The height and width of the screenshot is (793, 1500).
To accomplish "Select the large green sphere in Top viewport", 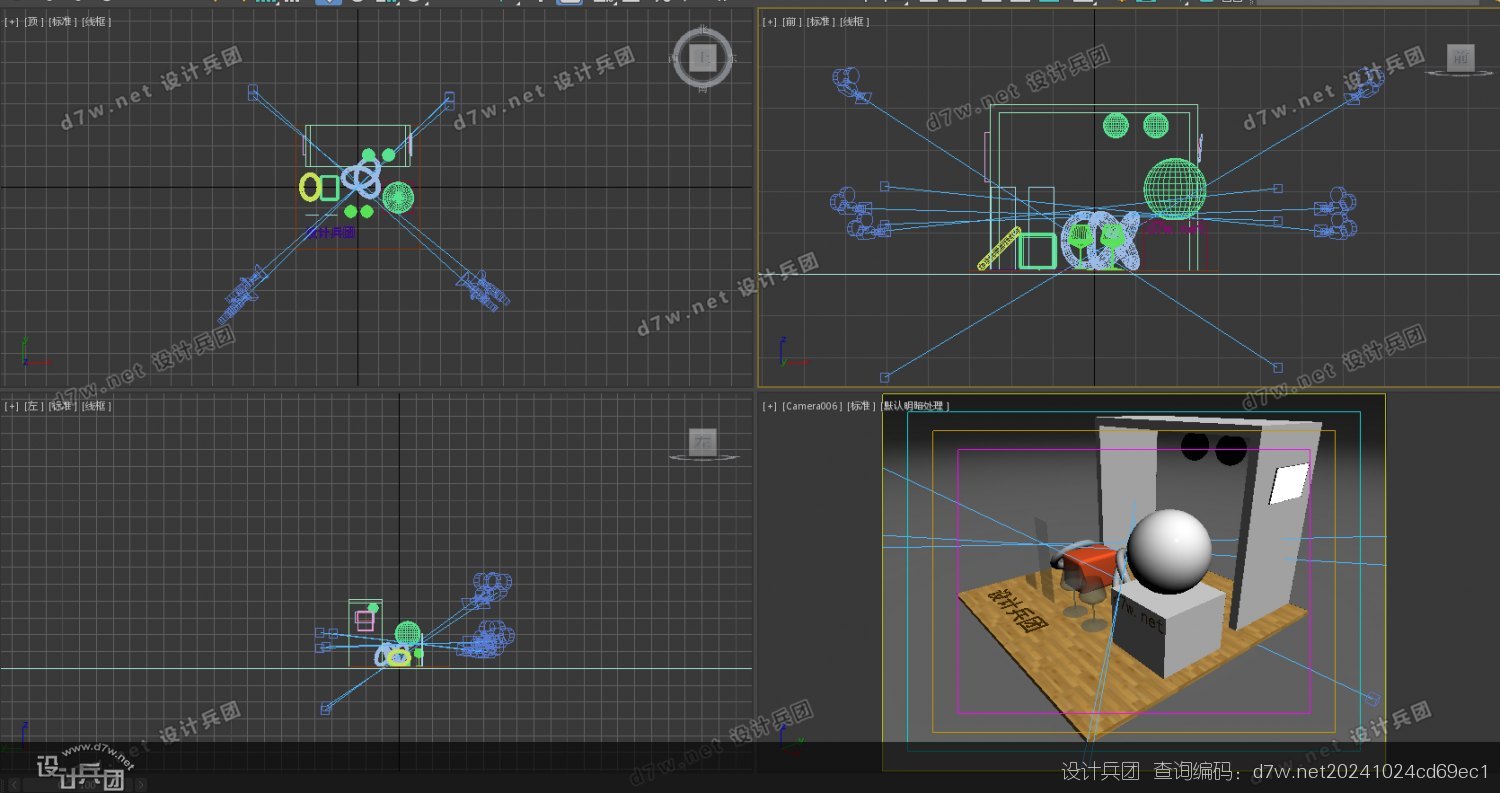I will click(x=398, y=198).
